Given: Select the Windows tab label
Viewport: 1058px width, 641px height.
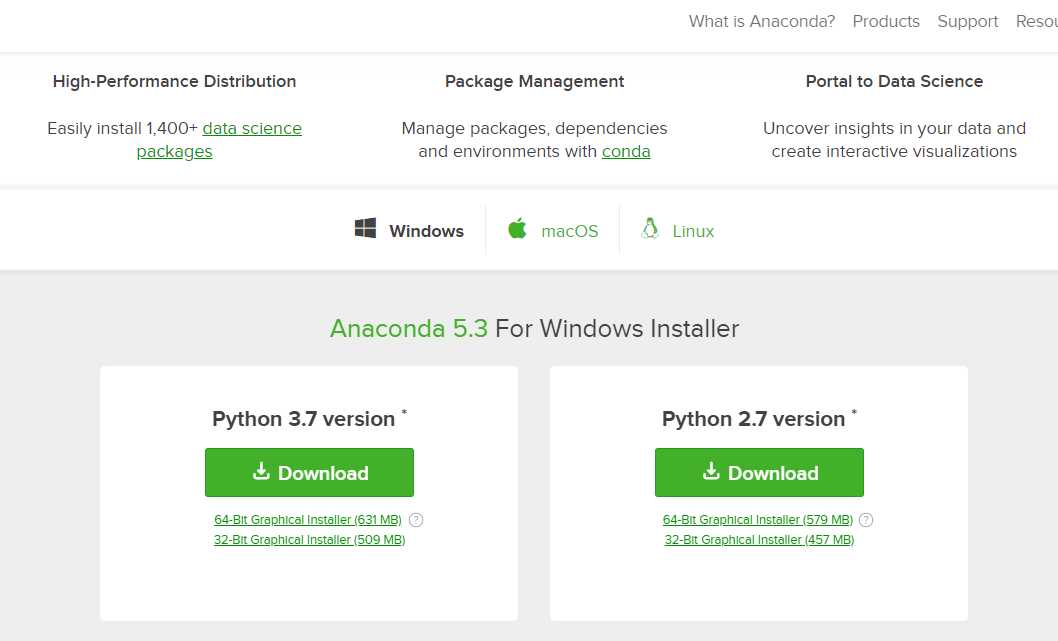Looking at the screenshot, I should (x=426, y=231).
